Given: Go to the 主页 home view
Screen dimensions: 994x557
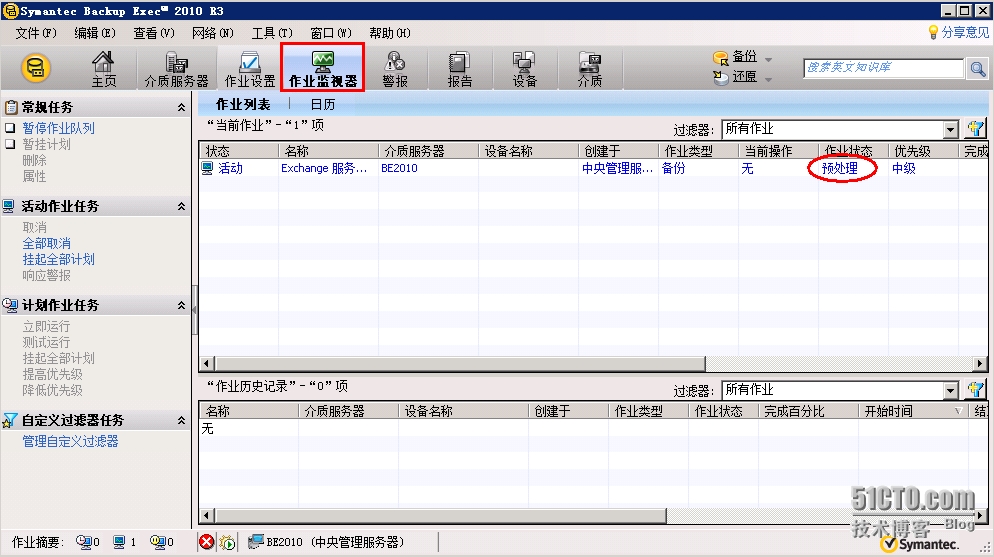Looking at the screenshot, I should [x=103, y=68].
